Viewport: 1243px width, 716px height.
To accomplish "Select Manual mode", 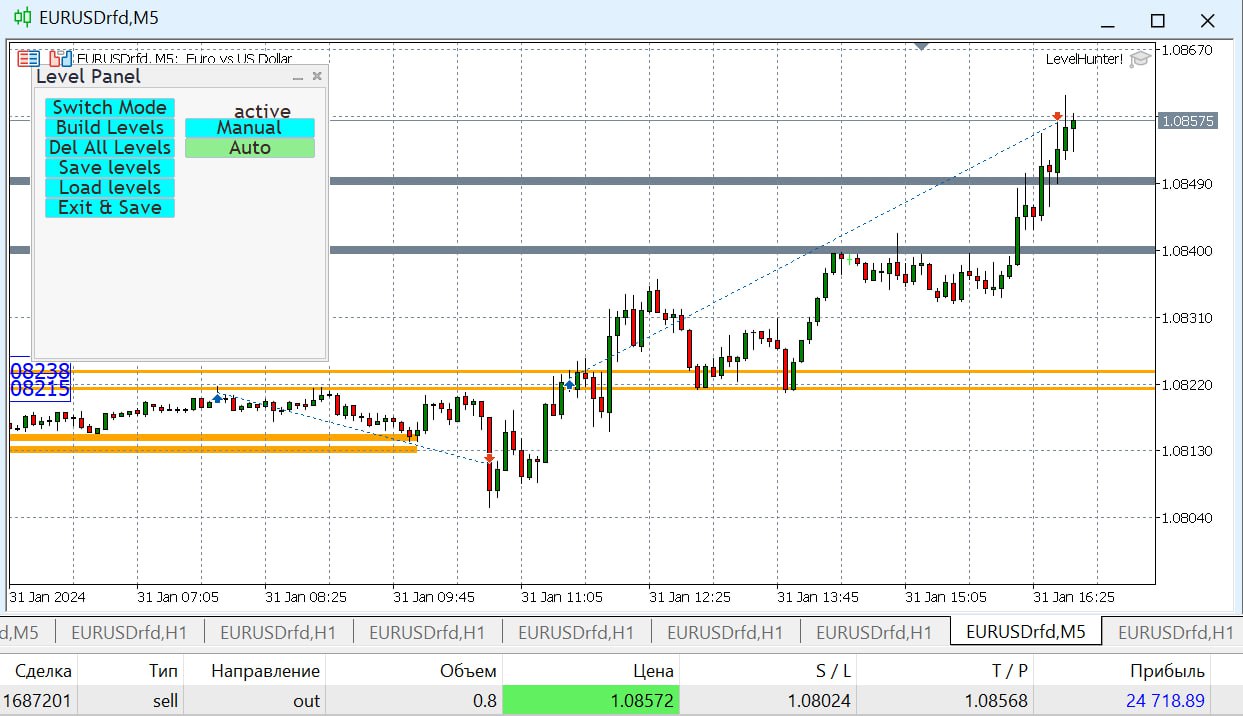I will [x=250, y=128].
